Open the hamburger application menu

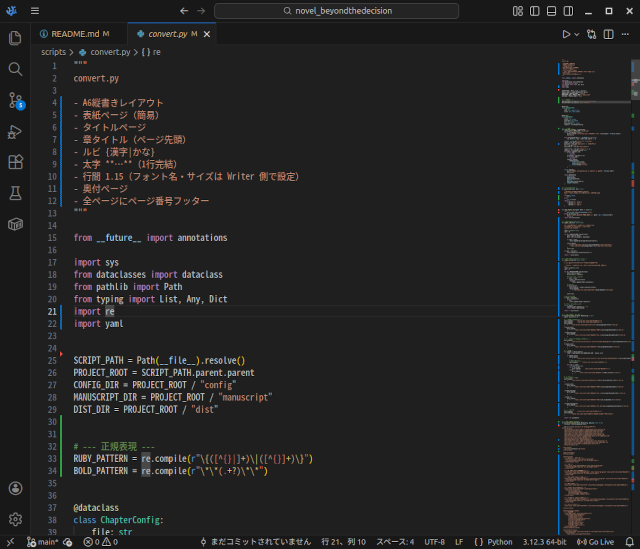pyautogui.click(x=35, y=11)
